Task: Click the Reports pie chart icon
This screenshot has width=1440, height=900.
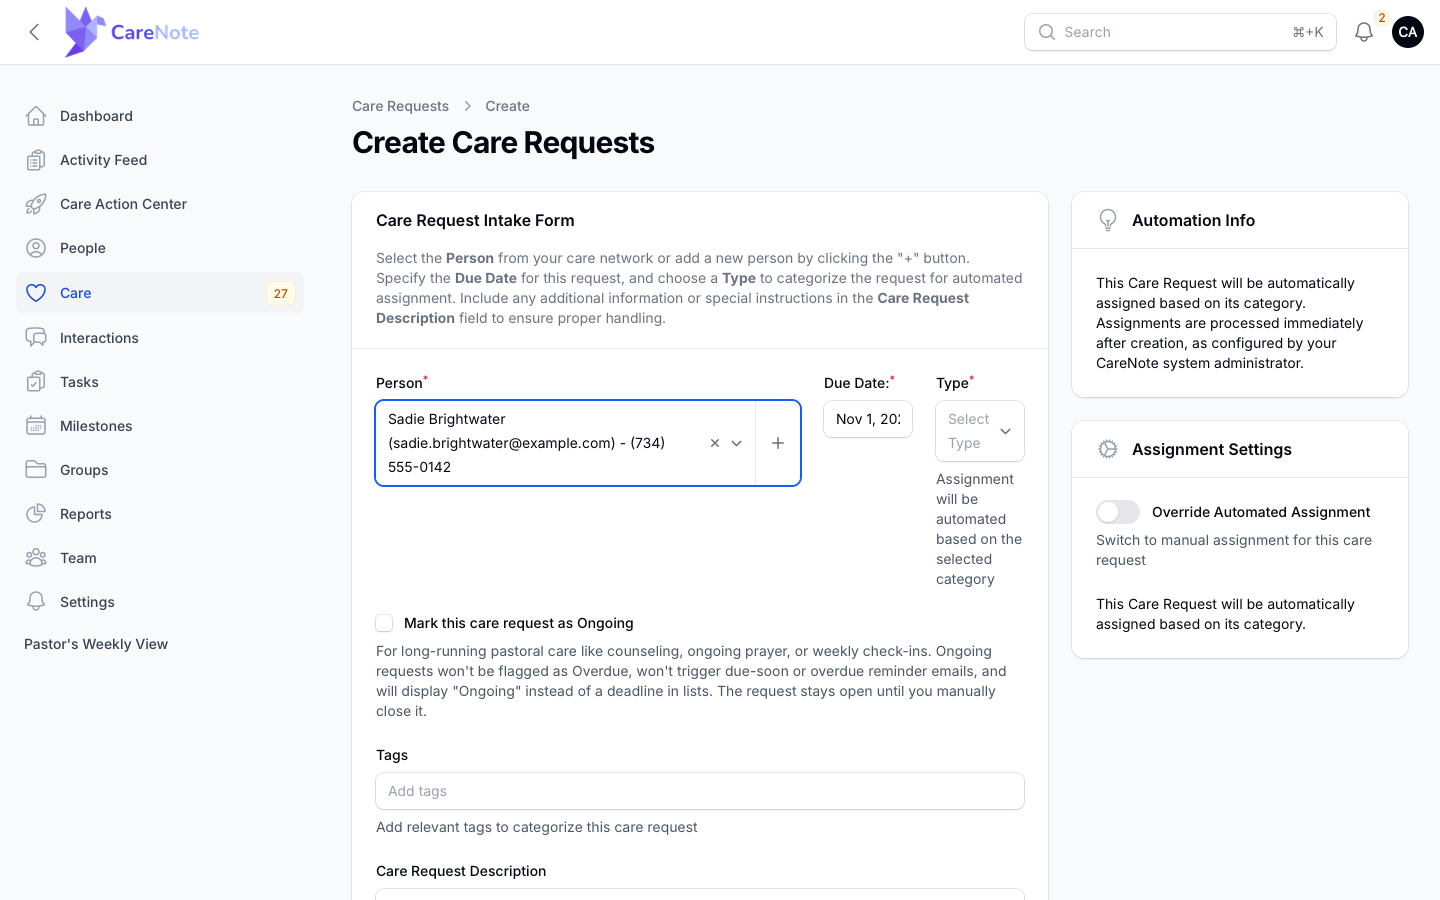Action: pyautogui.click(x=36, y=514)
